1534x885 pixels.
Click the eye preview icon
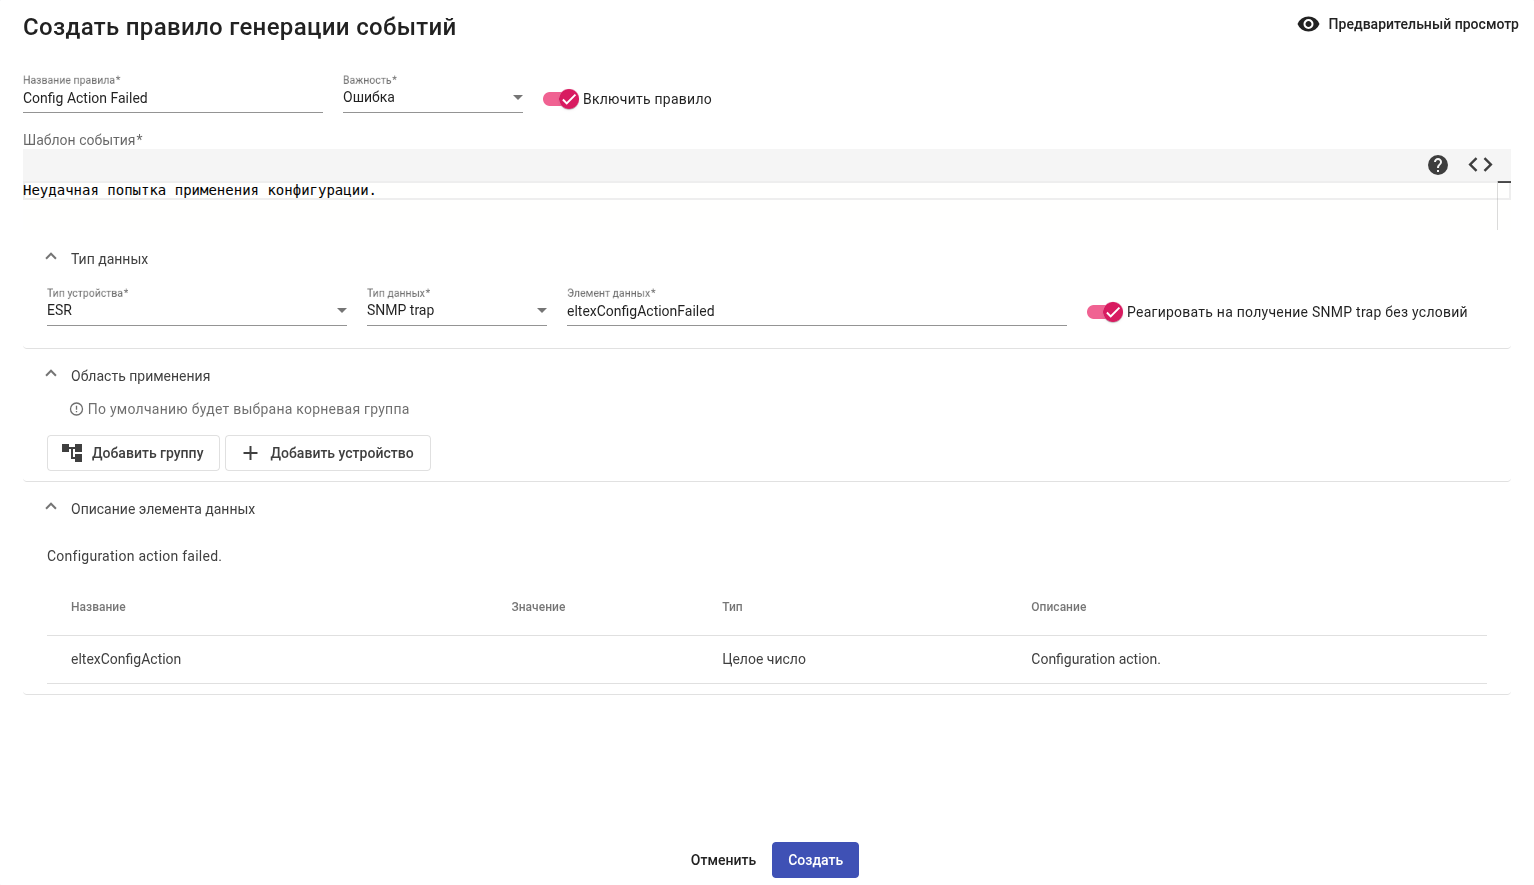pyautogui.click(x=1308, y=24)
